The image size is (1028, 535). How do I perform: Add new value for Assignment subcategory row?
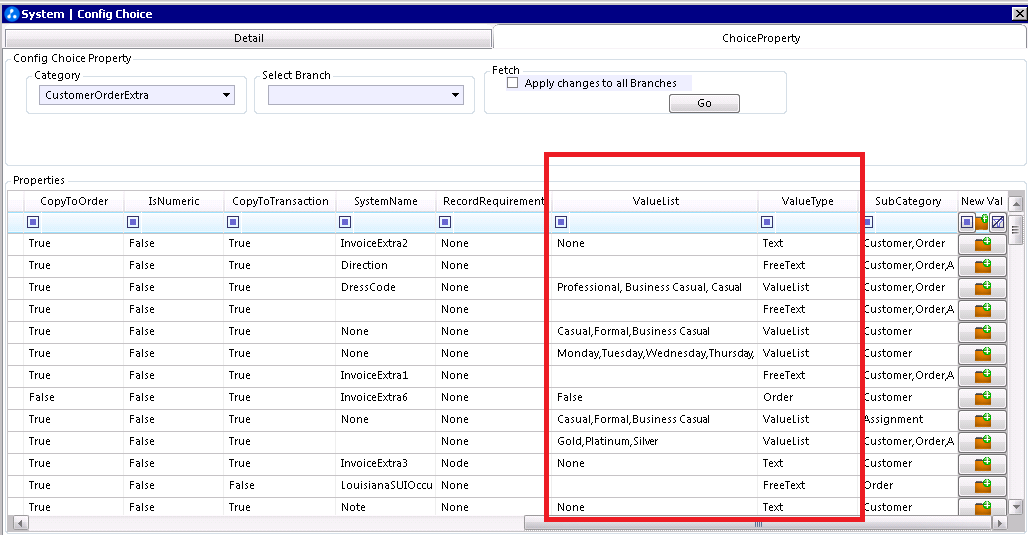click(982, 420)
